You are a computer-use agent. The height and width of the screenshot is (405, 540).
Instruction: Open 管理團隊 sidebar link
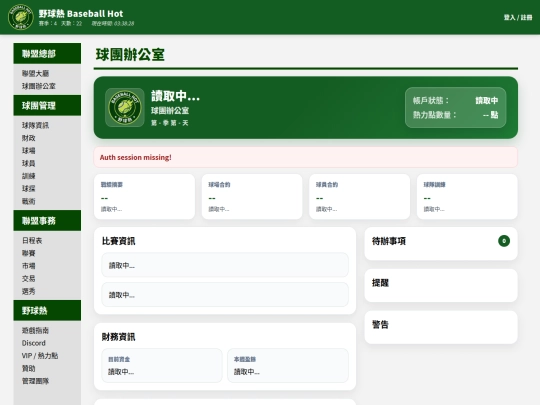click(35, 381)
